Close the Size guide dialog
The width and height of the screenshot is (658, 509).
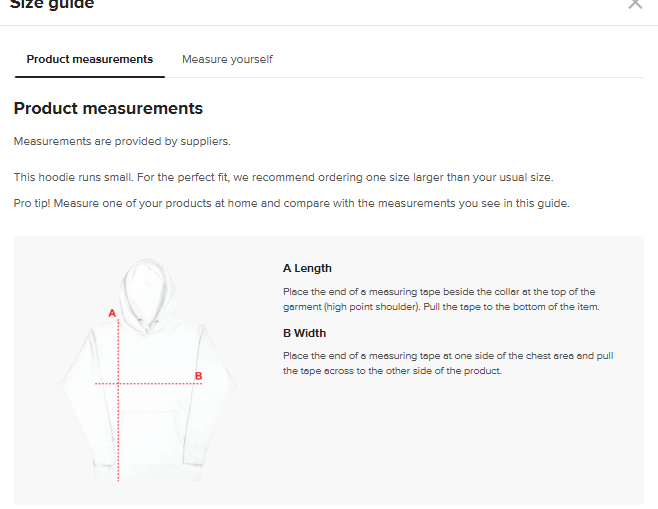point(635,4)
